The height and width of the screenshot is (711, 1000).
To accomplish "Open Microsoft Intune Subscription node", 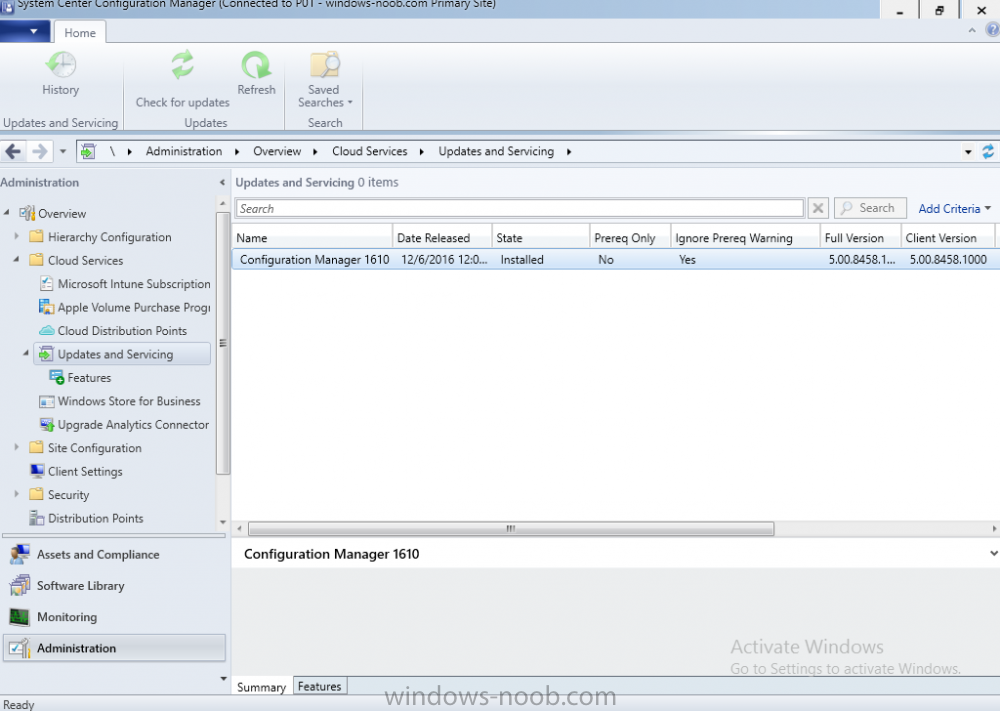I will (125, 284).
